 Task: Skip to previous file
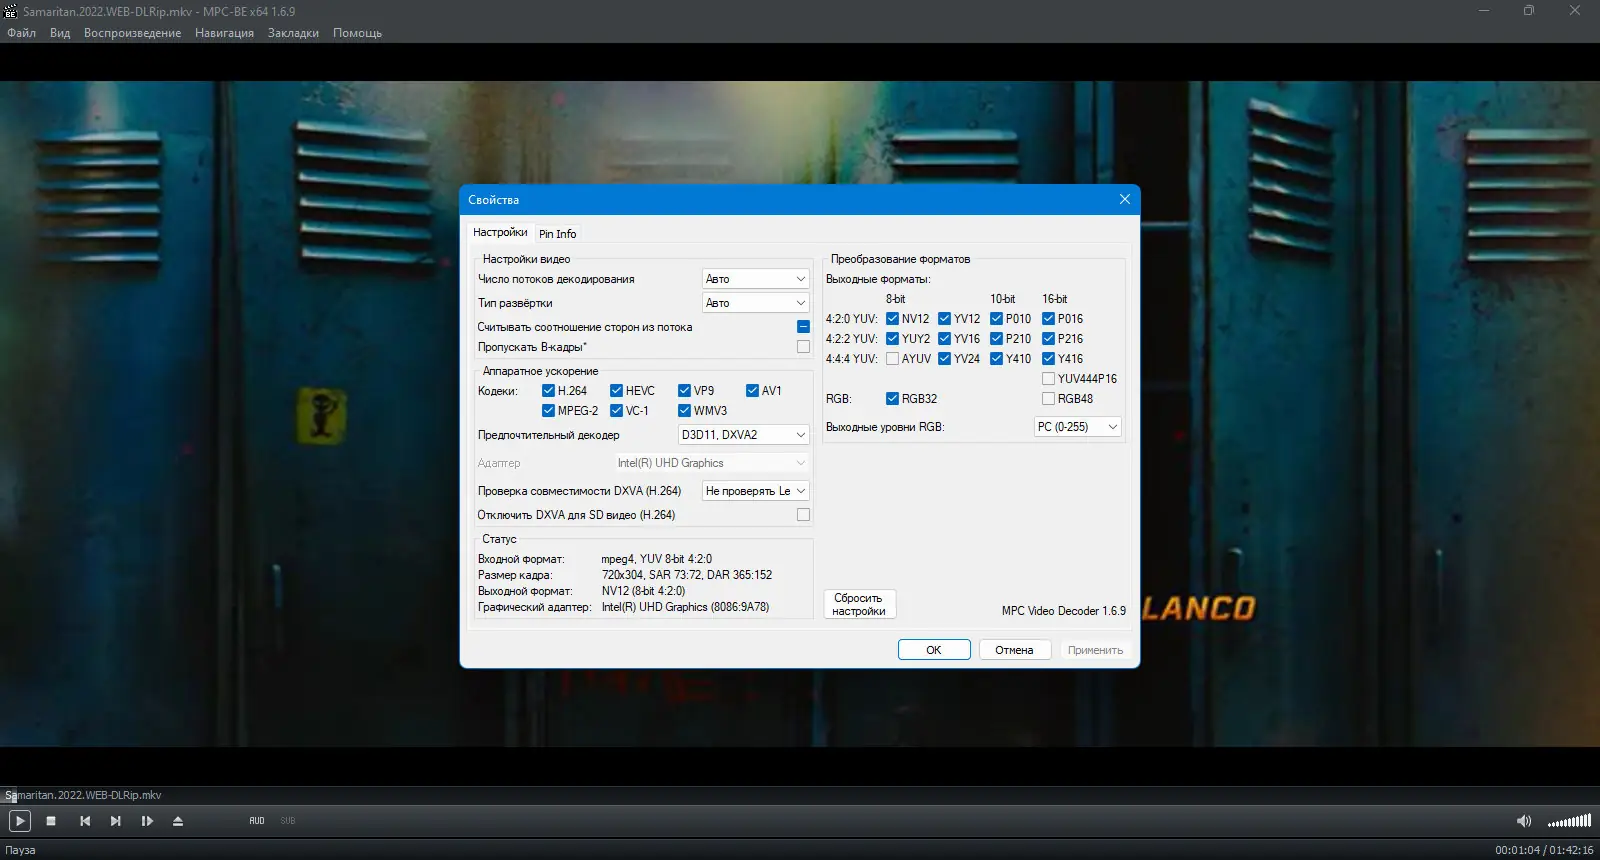(x=85, y=821)
